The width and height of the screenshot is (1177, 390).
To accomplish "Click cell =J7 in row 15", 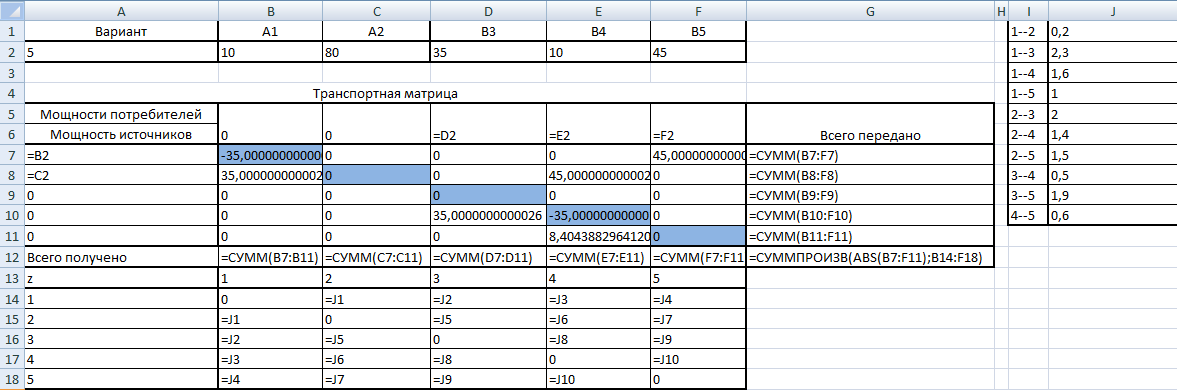I will [698, 319].
